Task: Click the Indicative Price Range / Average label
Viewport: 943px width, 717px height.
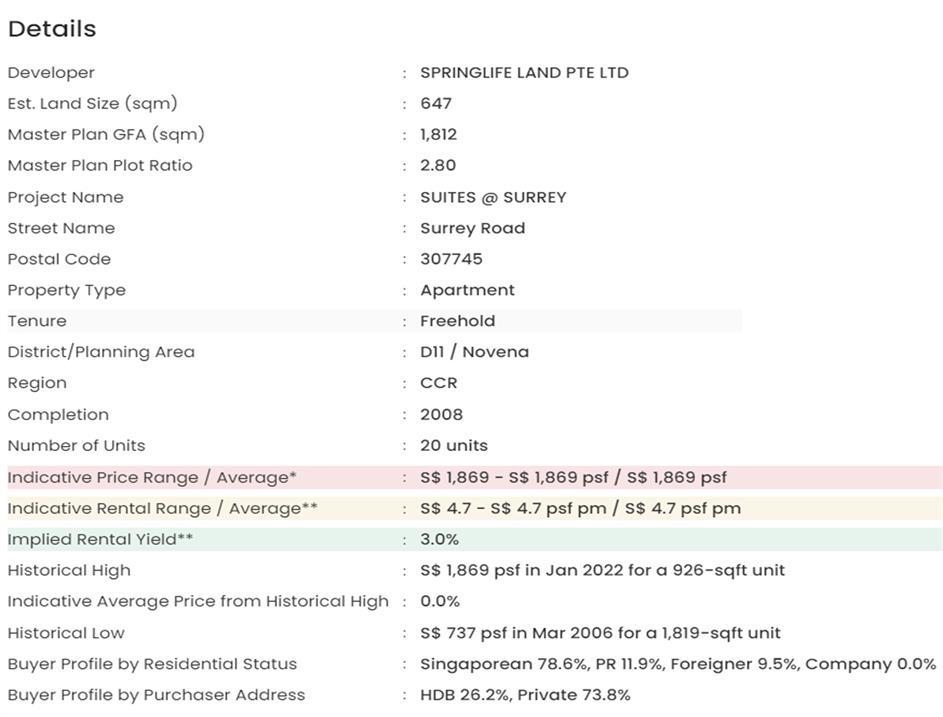Action: point(152,477)
